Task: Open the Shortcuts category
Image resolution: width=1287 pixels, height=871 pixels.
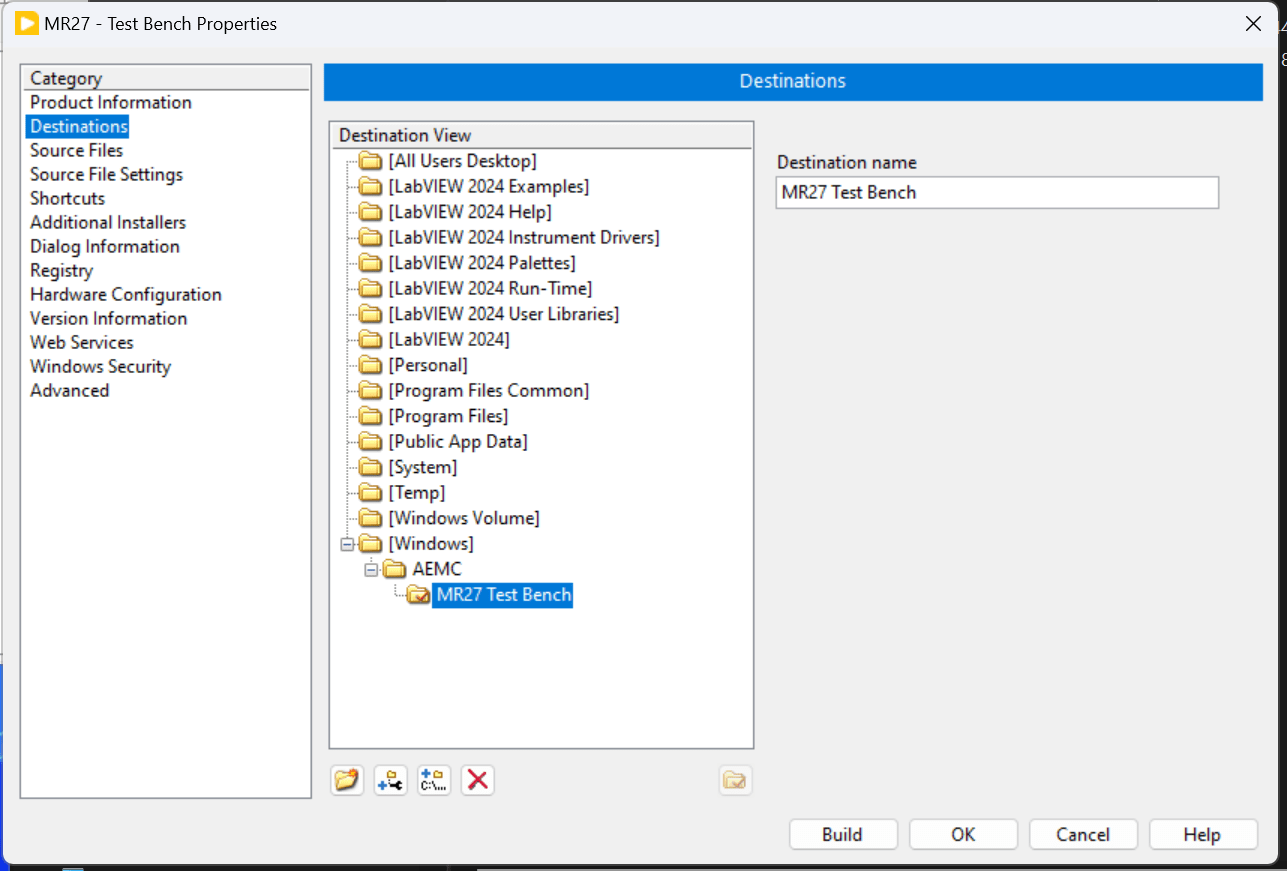Action: point(66,198)
